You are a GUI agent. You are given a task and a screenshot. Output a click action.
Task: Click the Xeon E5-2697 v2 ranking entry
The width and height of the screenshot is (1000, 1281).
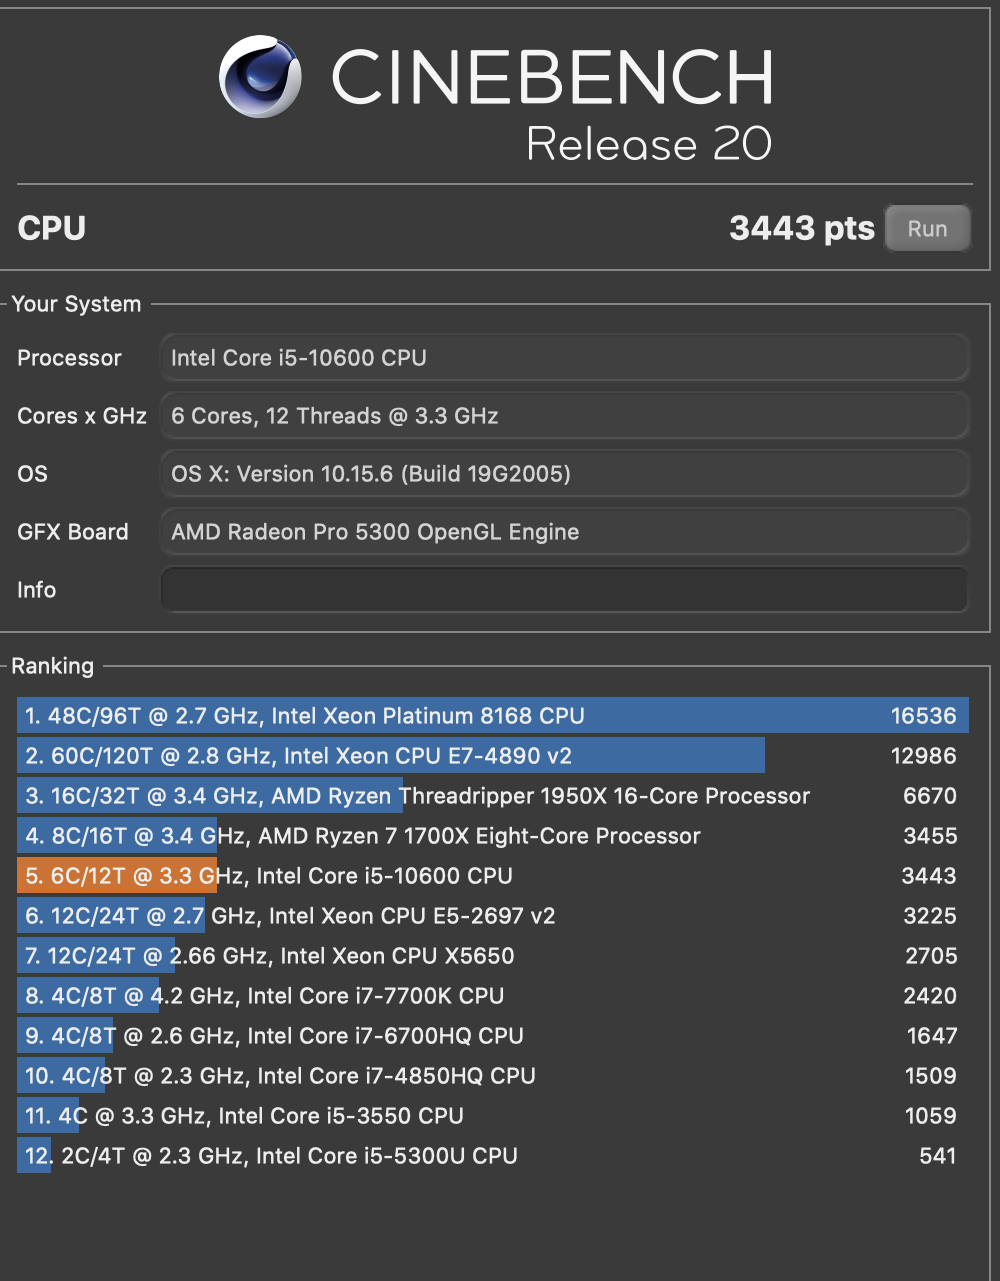492,916
